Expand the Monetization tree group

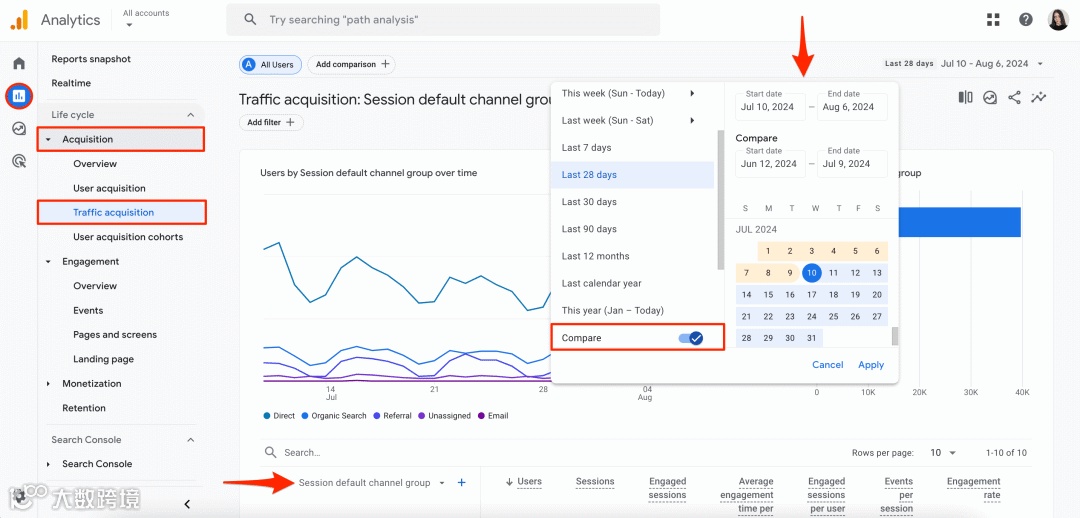point(48,384)
